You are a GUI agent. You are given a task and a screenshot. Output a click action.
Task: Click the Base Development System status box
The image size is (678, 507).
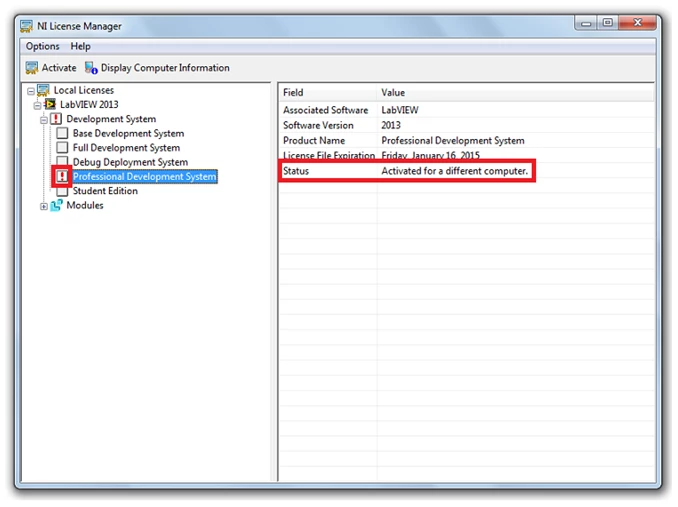click(x=62, y=133)
